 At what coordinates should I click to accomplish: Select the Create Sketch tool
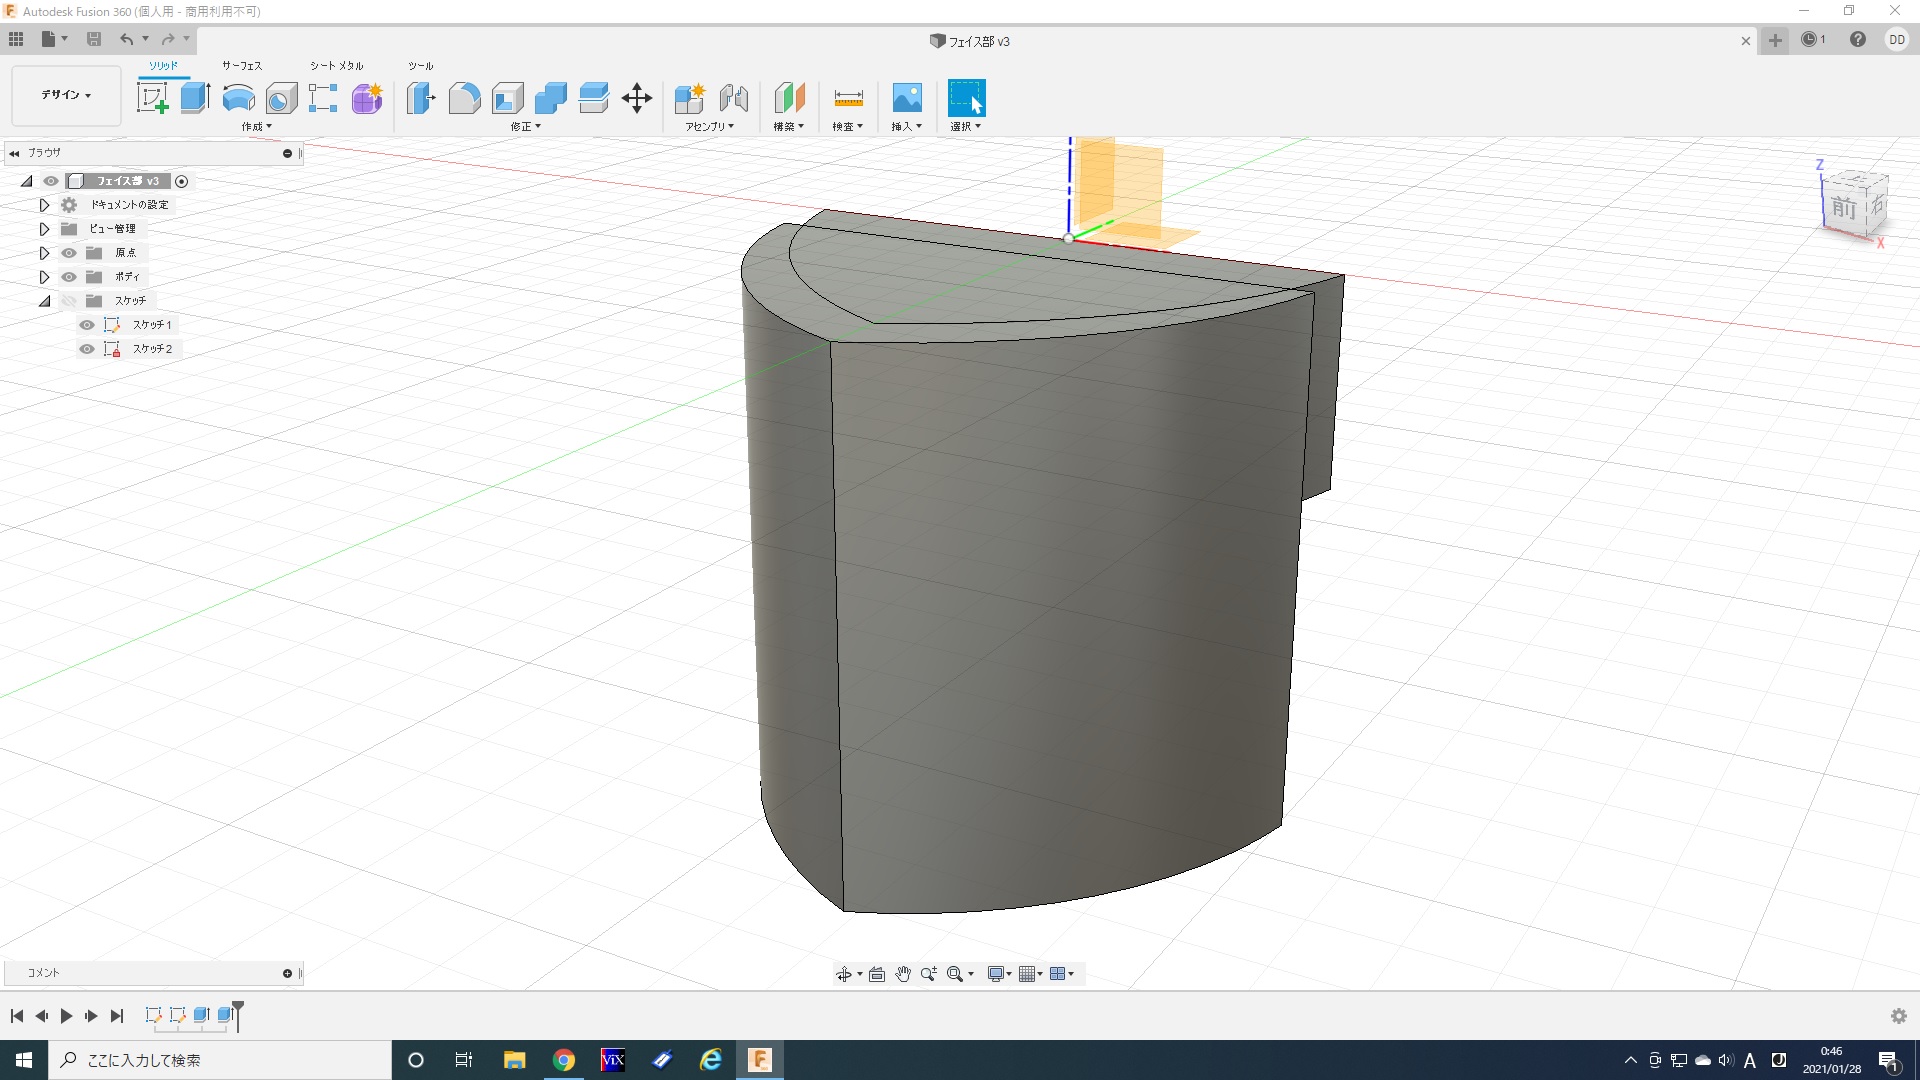coord(152,98)
